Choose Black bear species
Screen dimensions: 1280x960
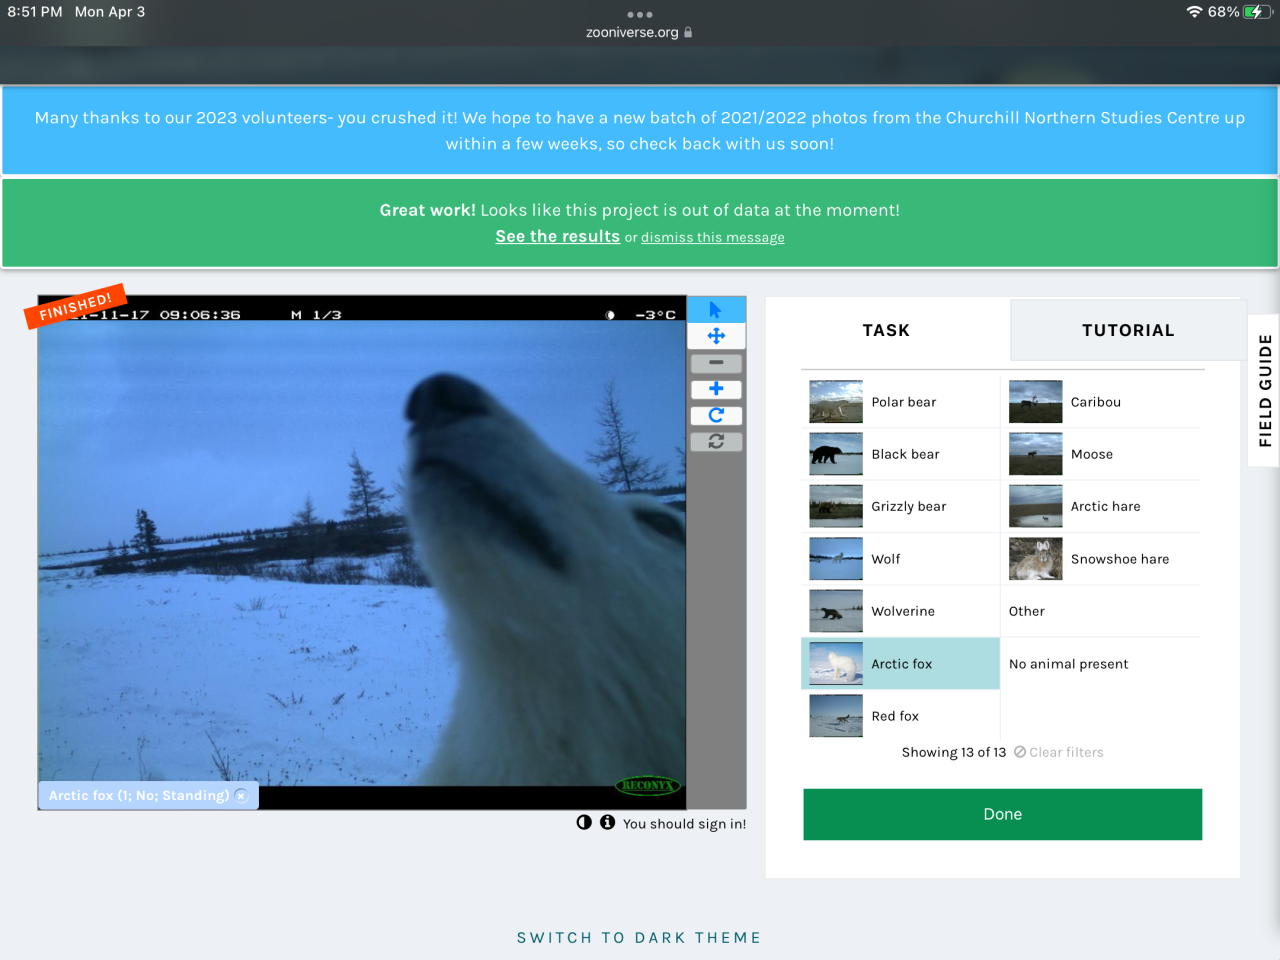click(x=901, y=454)
